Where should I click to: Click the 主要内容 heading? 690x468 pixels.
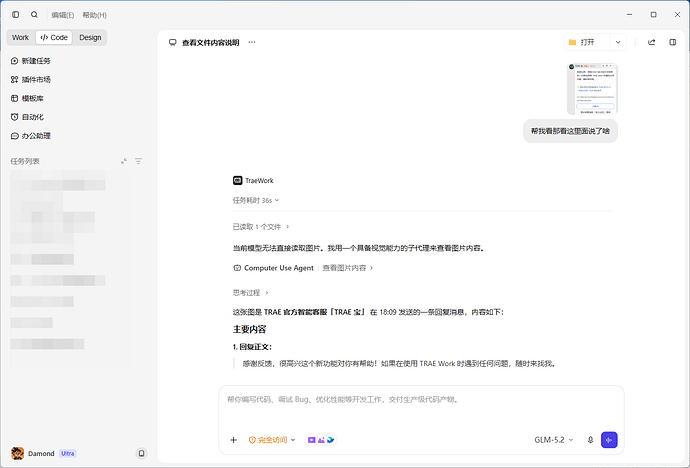click(250, 329)
